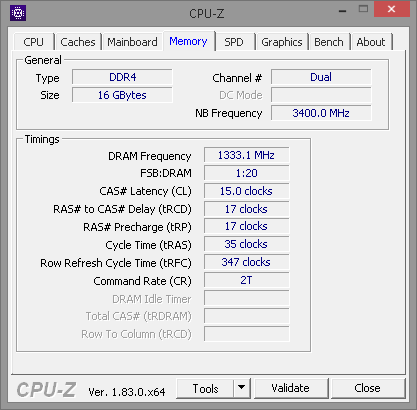Click the empty Row To Column field
The image size is (417, 410).
[246, 334]
